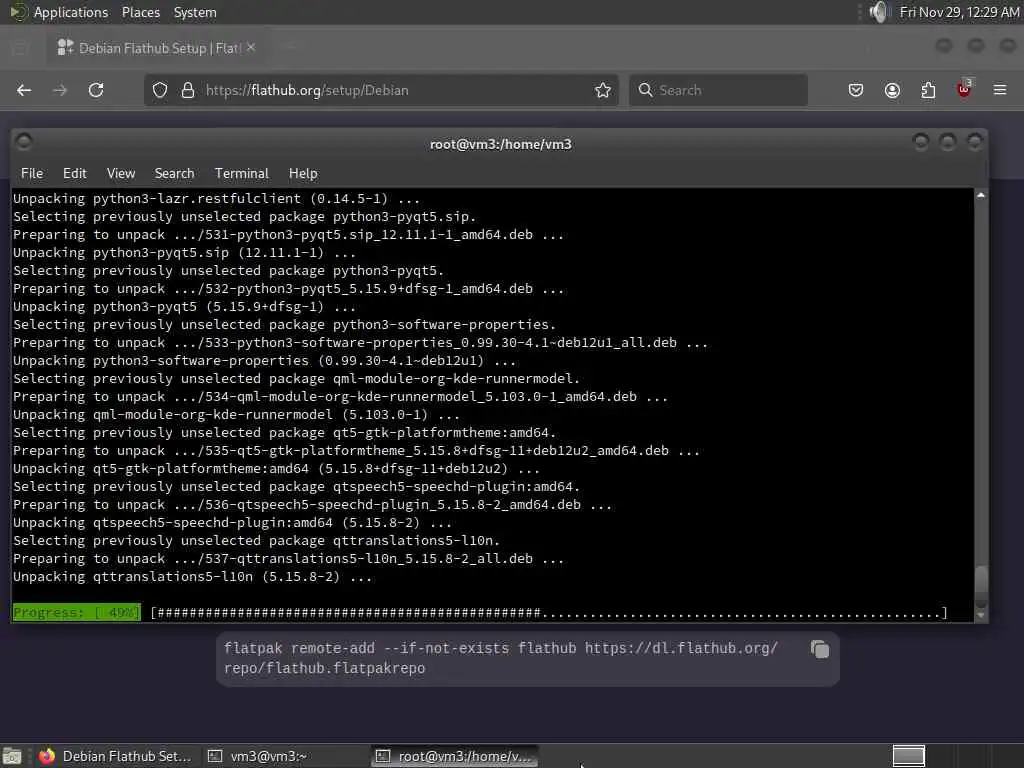Screen dimensions: 1024x768
Task: Open the Terminal menu
Action: [x=242, y=173]
